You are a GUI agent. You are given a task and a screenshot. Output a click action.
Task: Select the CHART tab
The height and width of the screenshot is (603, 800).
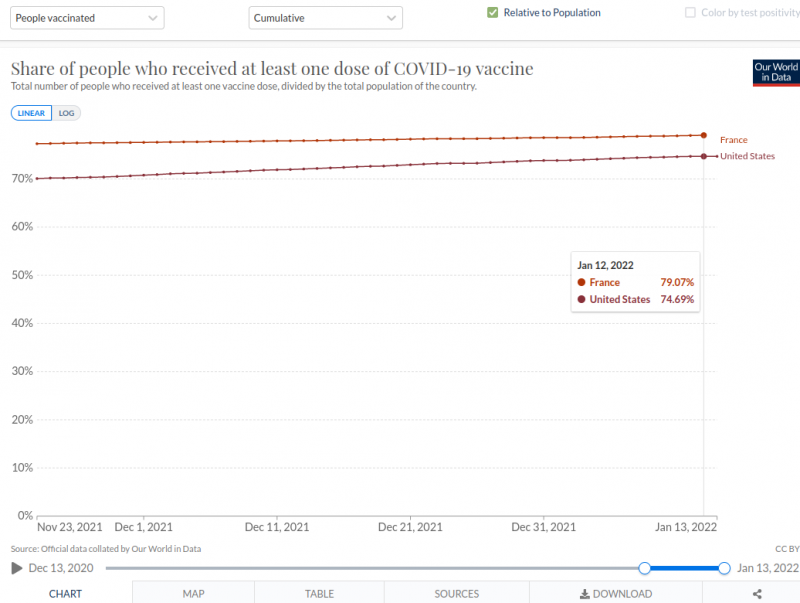coord(66,594)
